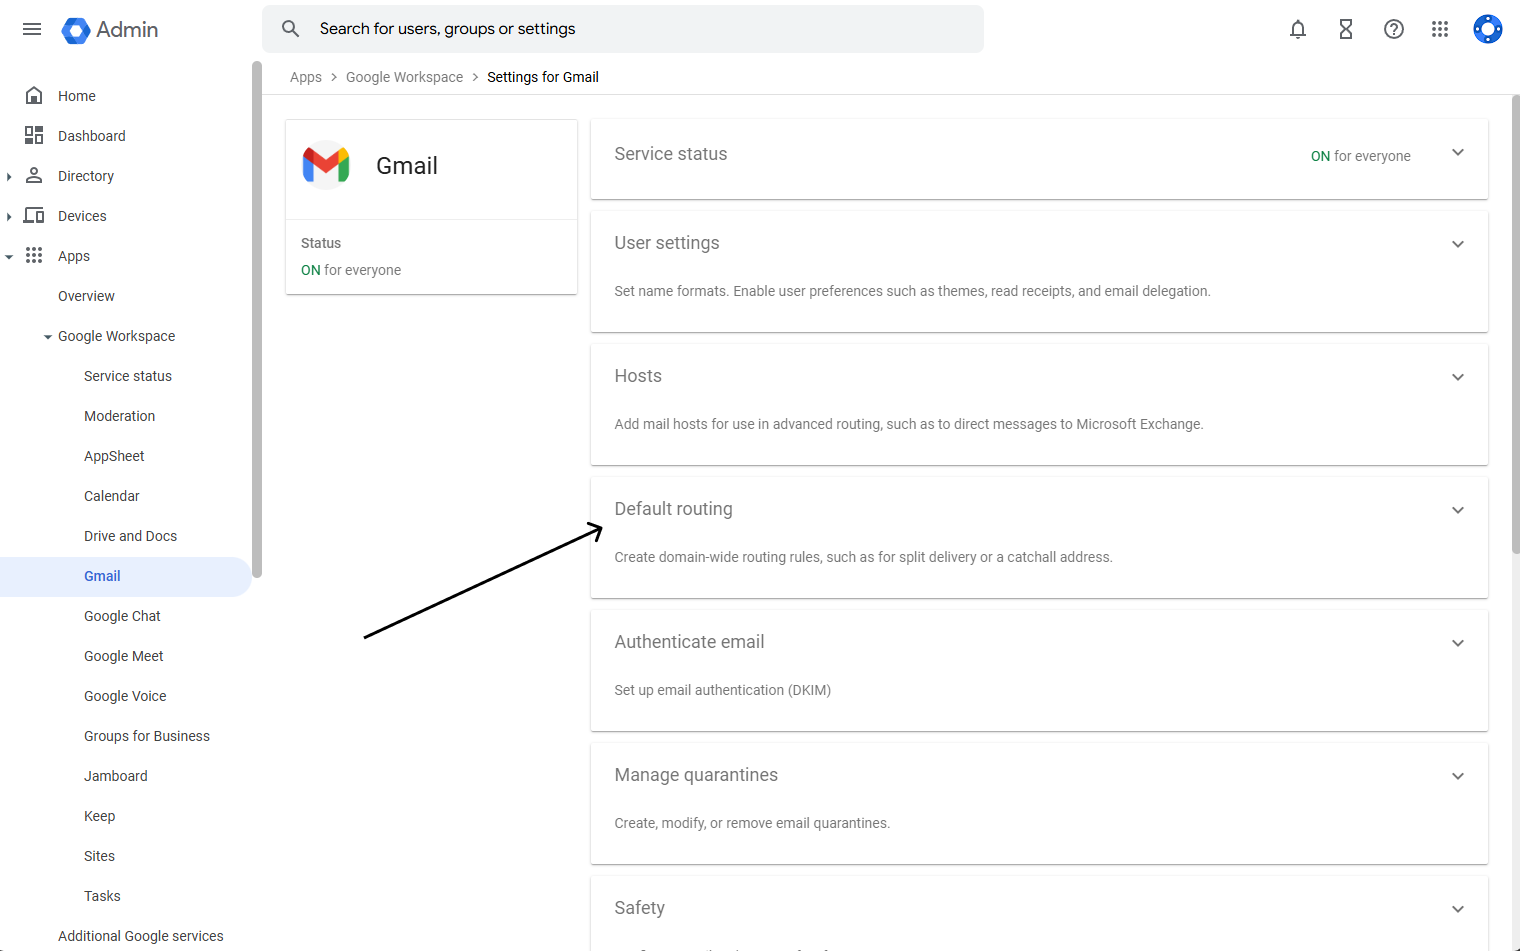Viewport: 1522px width, 951px height.
Task: Click the Gmail logo in the card
Action: coord(326,165)
